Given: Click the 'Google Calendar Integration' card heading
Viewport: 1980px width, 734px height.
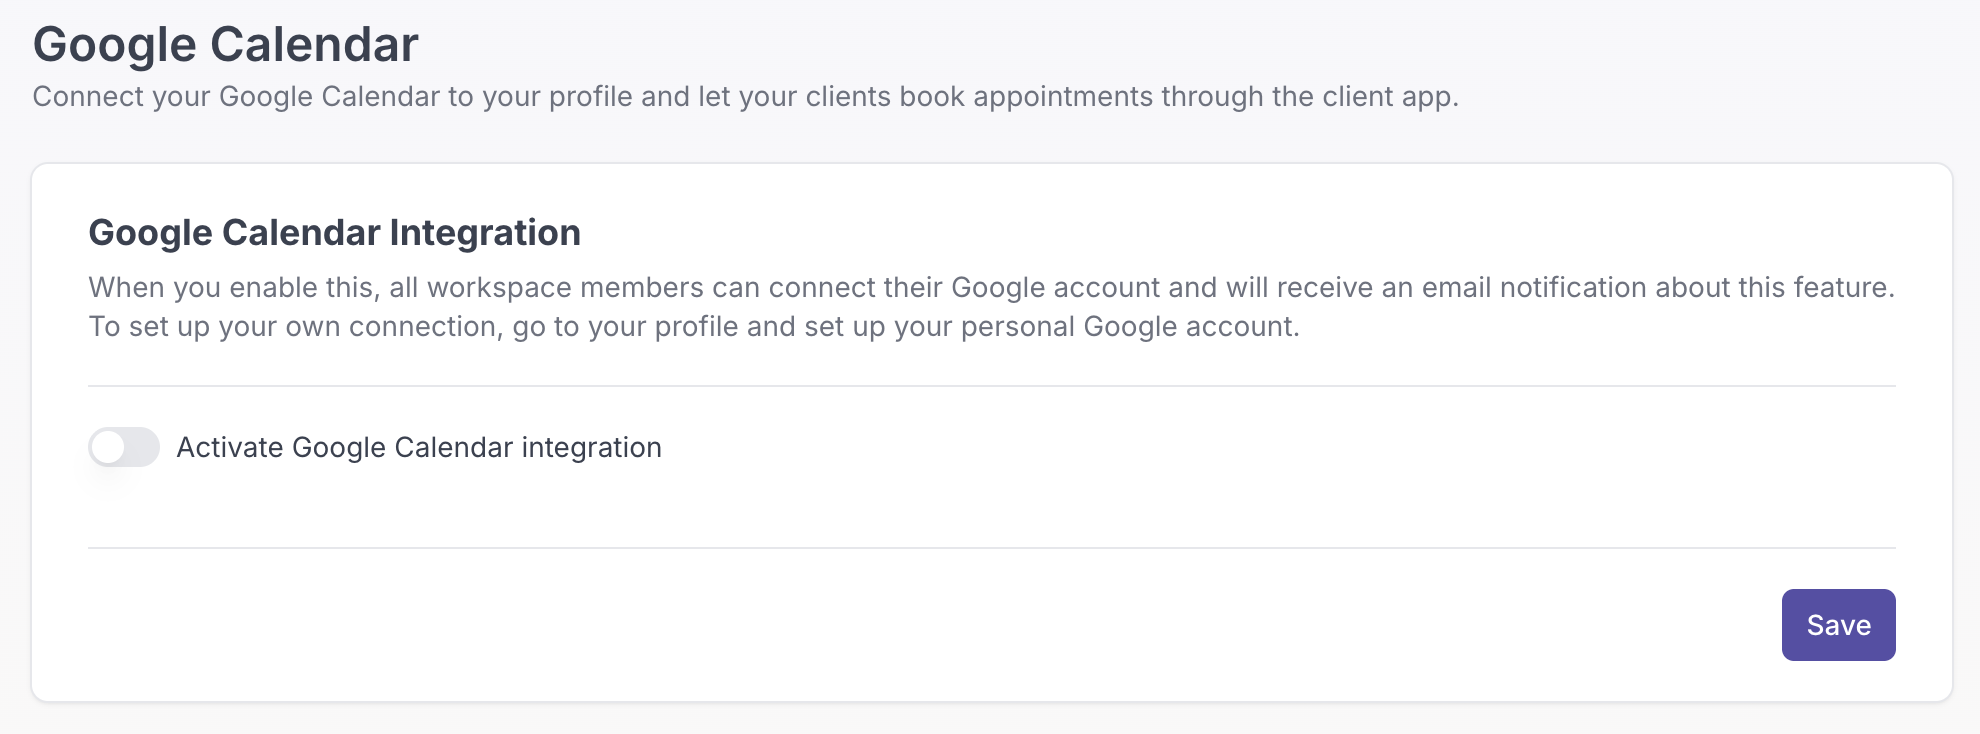Looking at the screenshot, I should [x=334, y=233].
